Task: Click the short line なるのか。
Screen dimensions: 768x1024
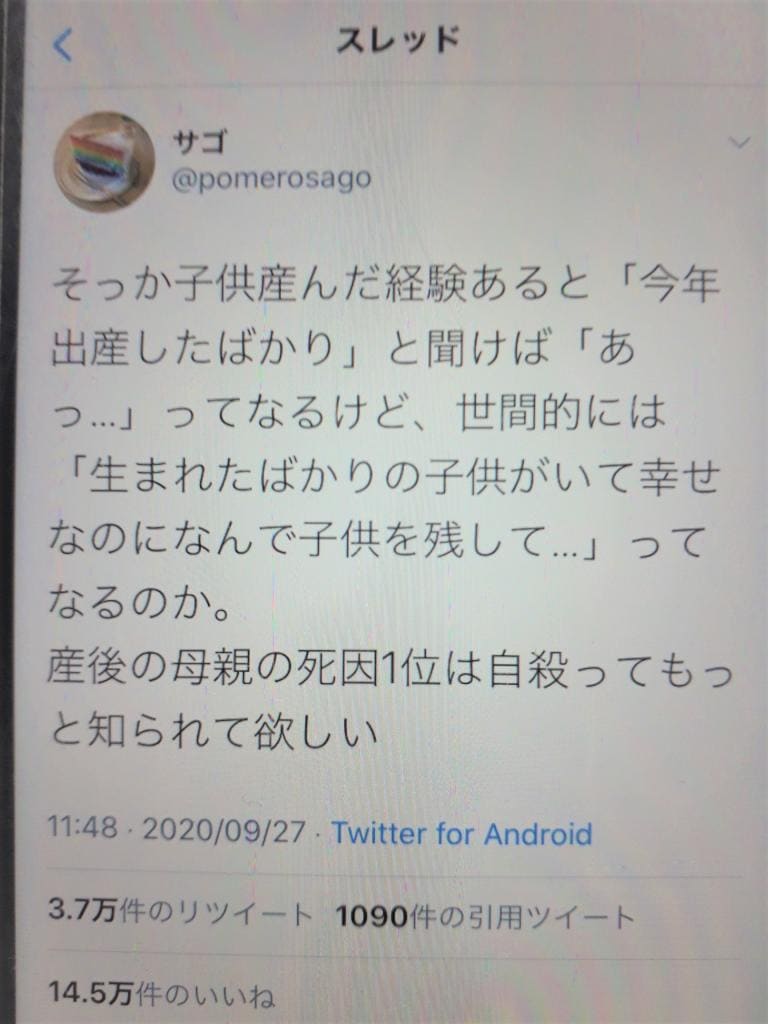Action: click(140, 602)
